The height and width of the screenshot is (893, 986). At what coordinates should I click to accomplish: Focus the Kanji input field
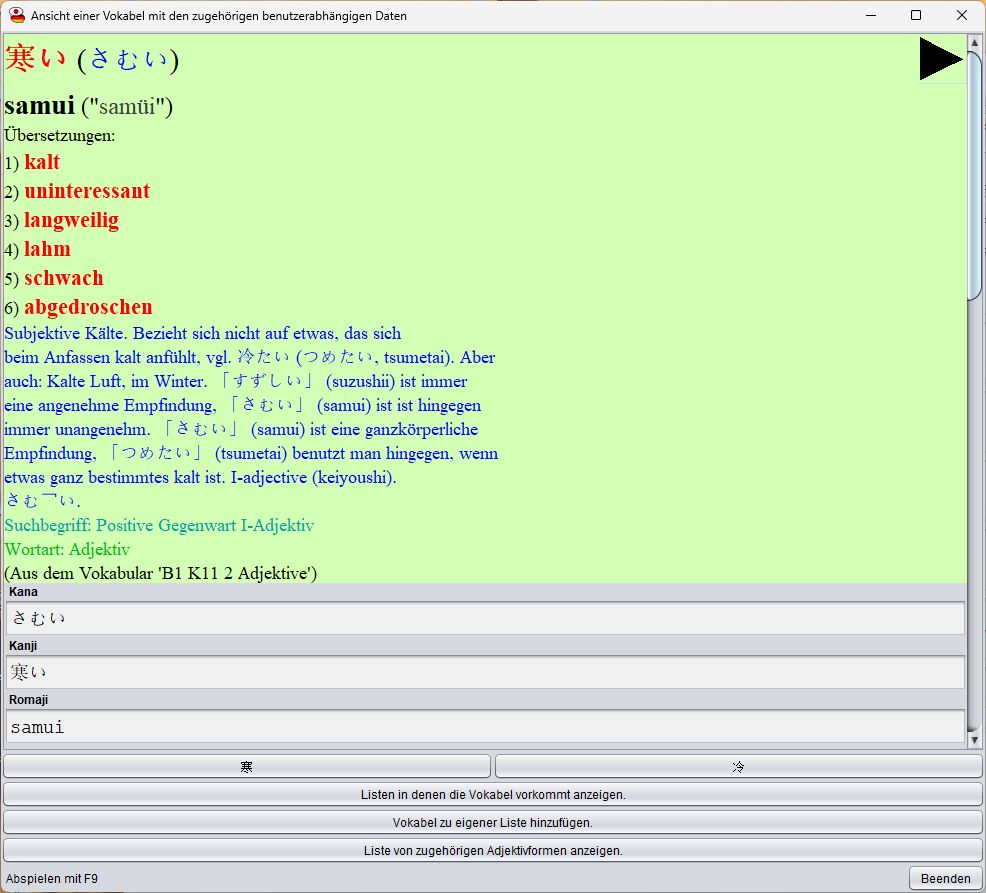(485, 673)
